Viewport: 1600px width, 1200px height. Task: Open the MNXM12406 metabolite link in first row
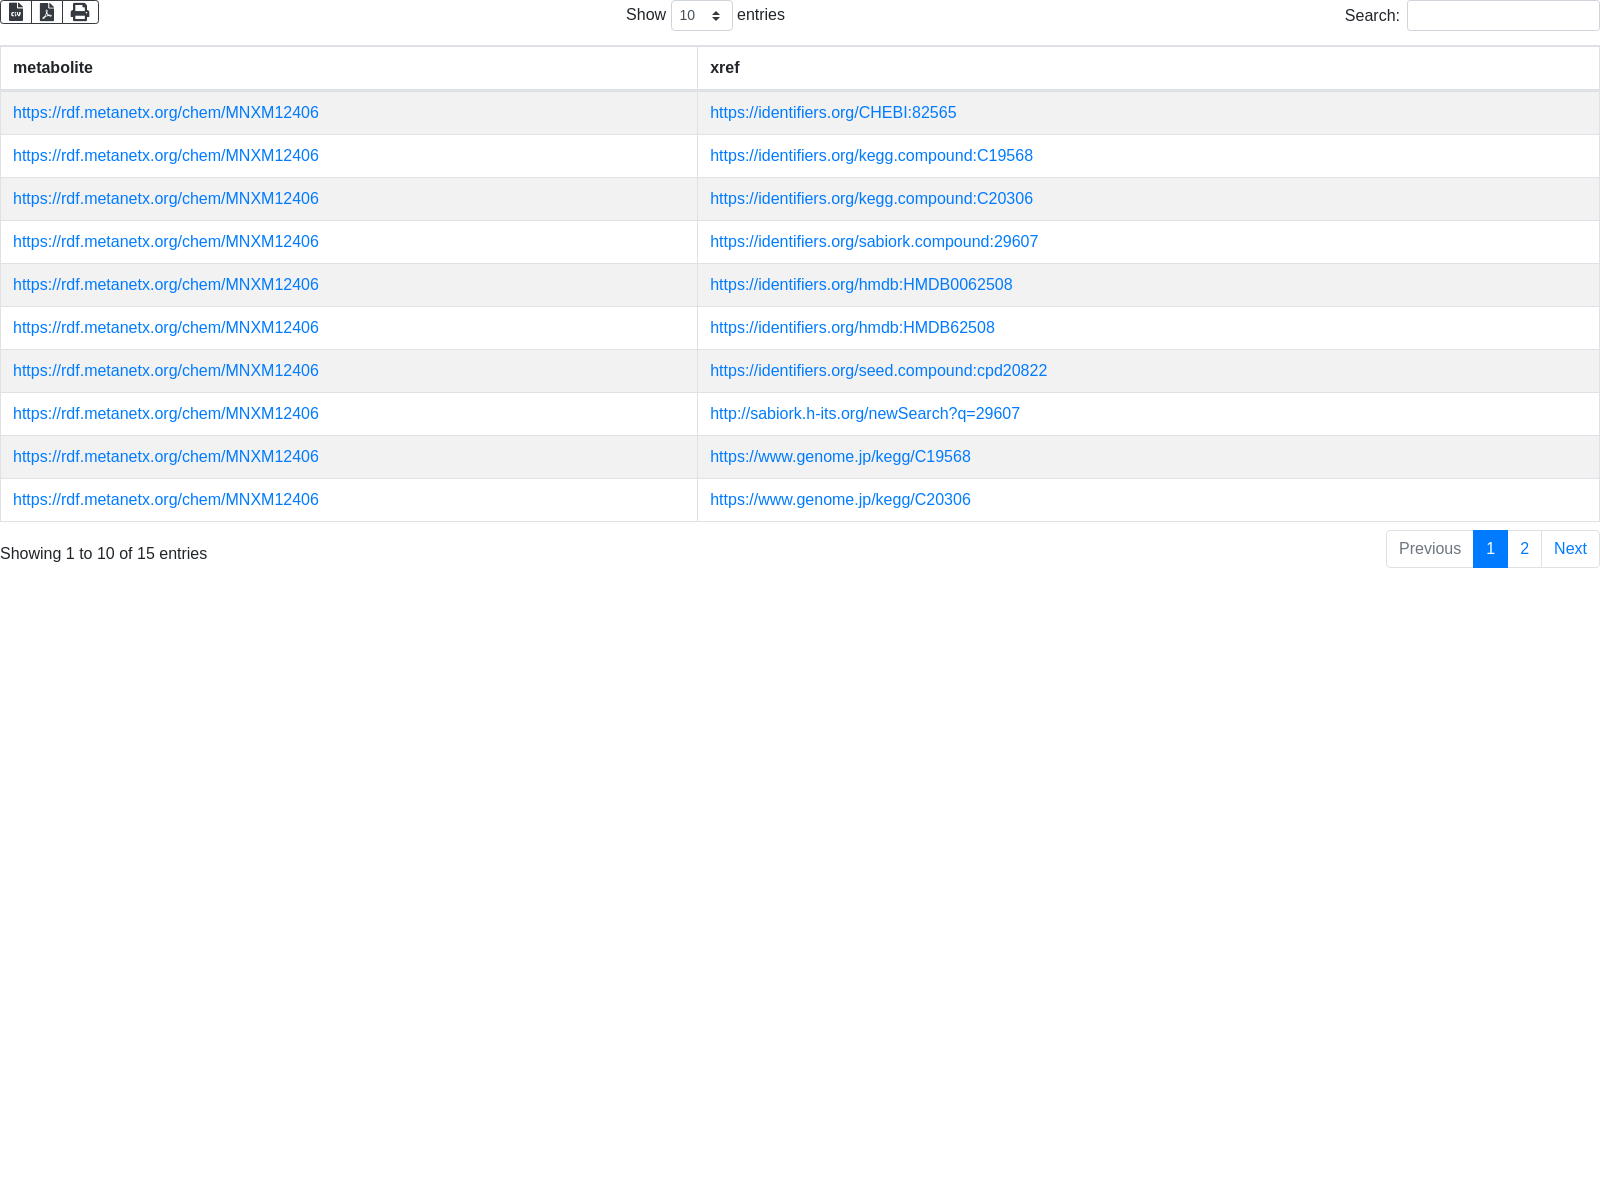click(165, 113)
